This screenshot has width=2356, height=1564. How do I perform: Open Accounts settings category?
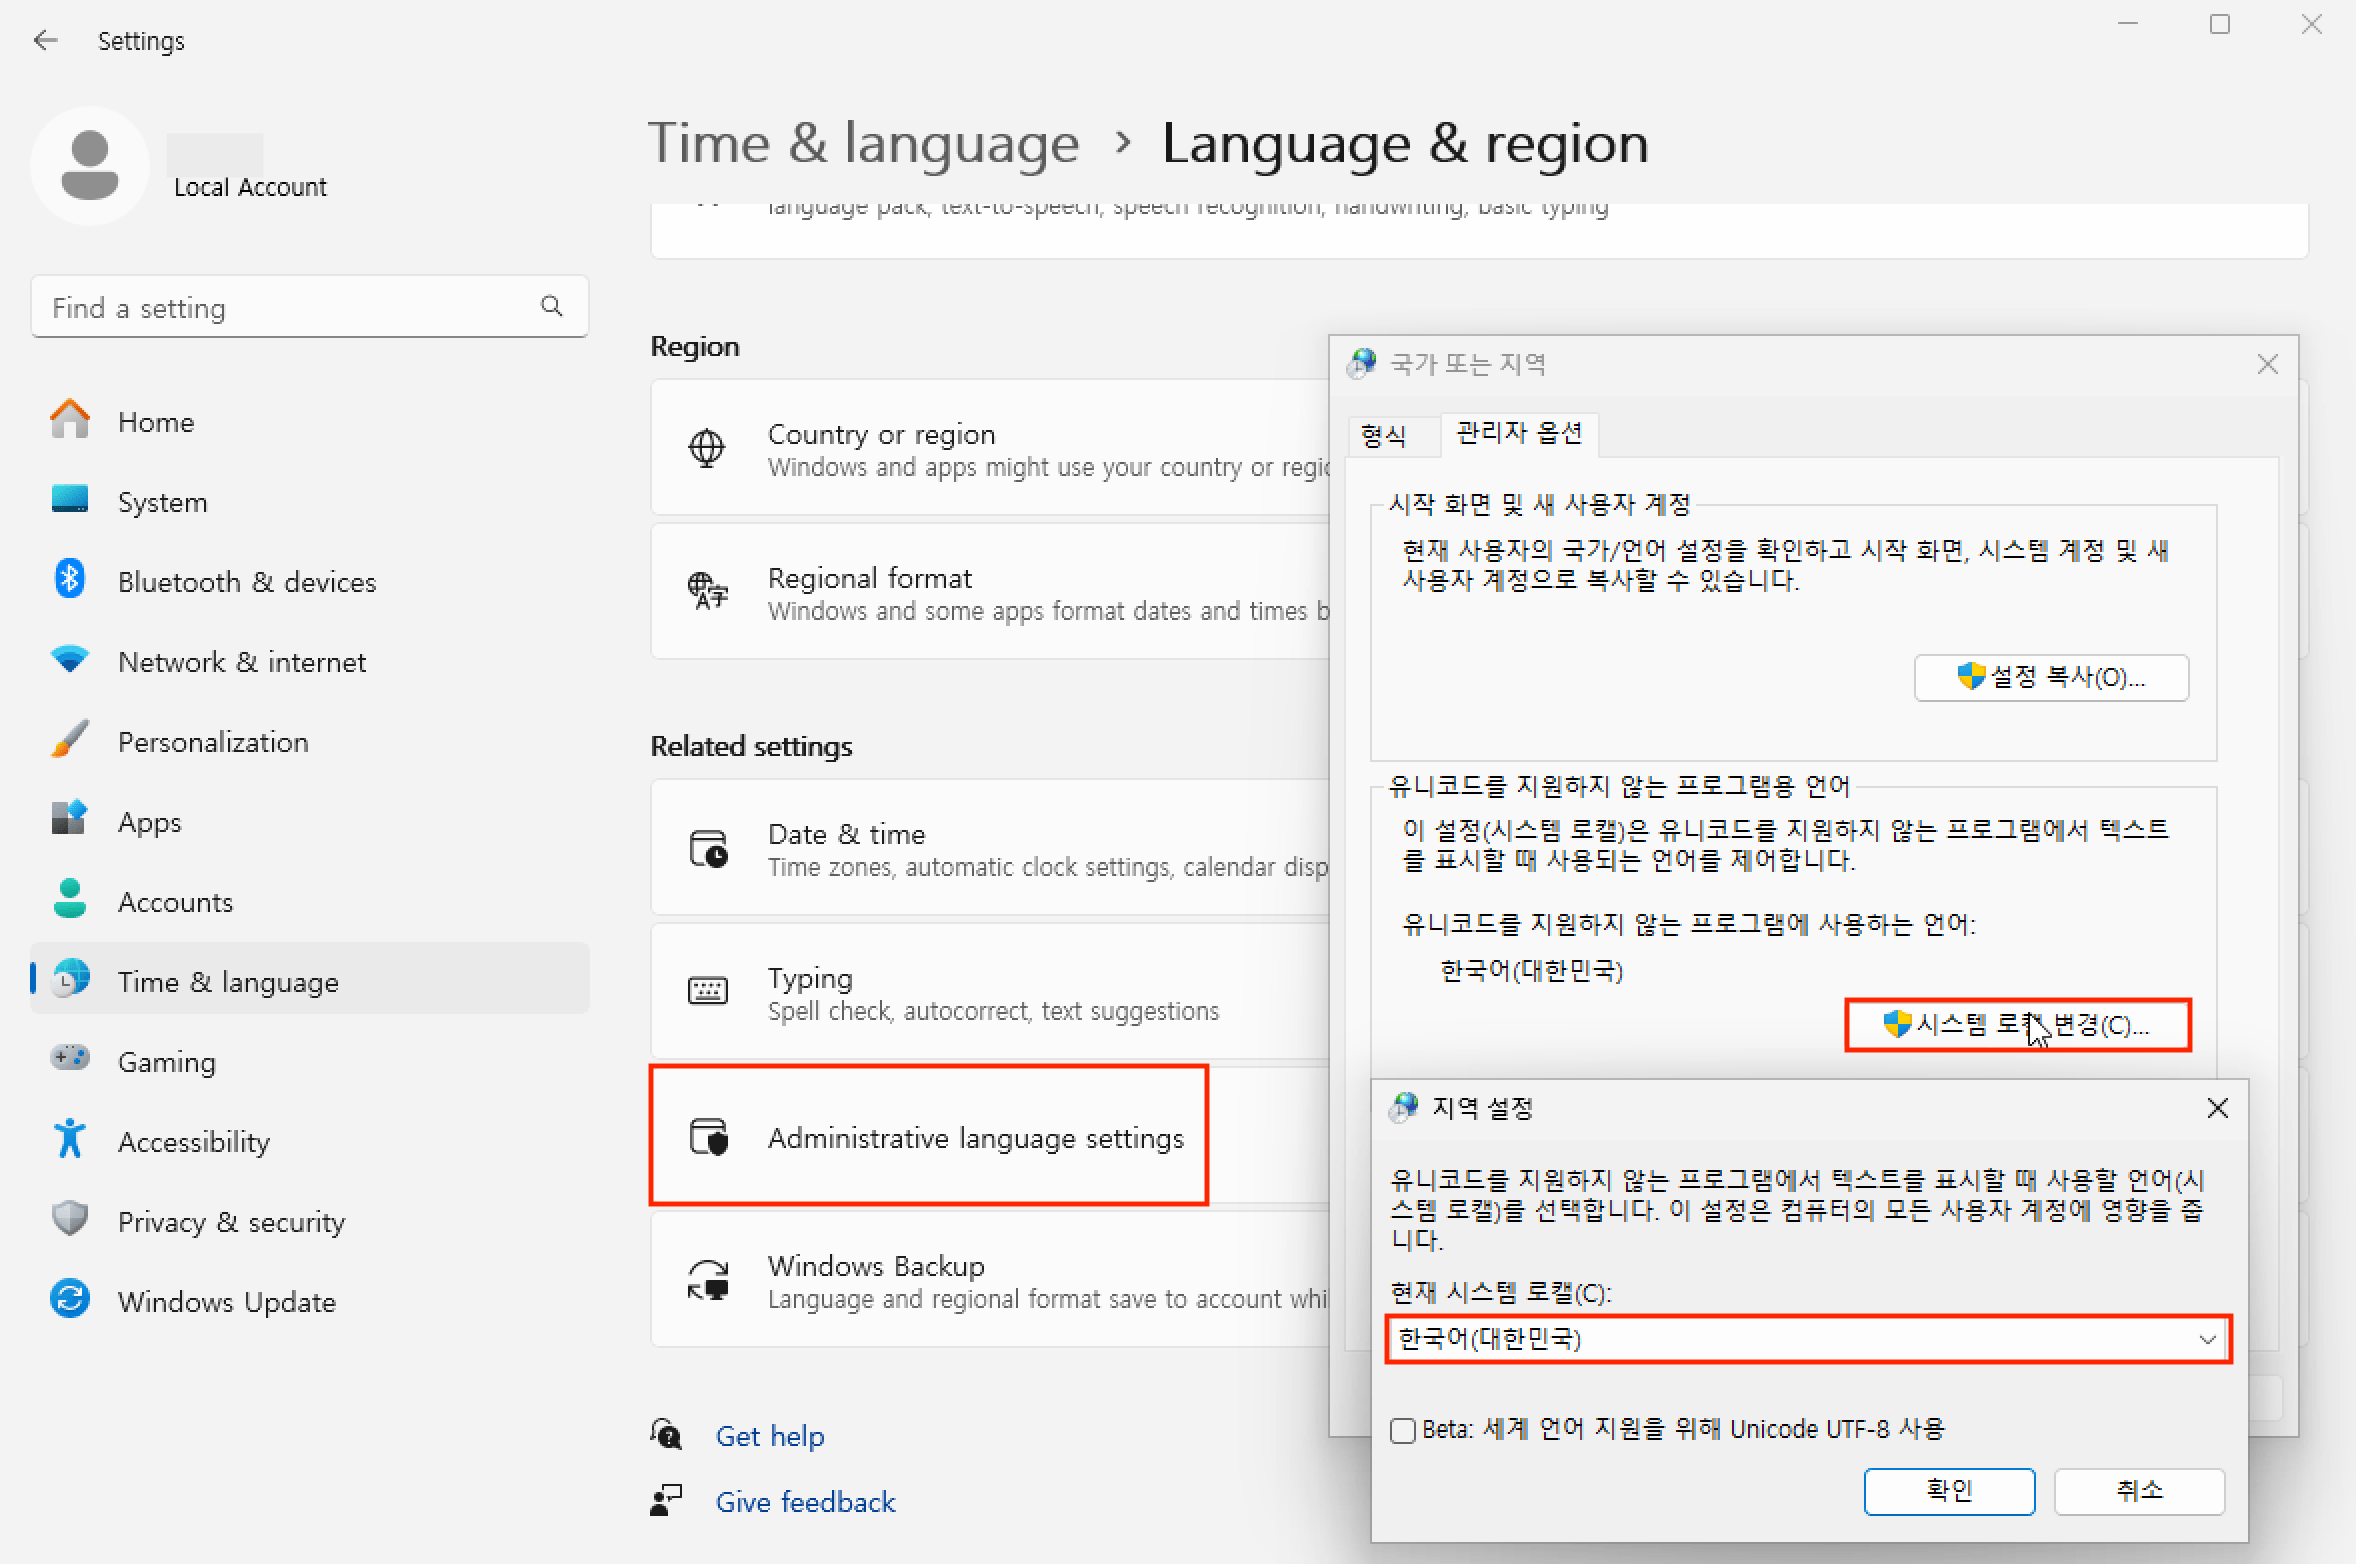[x=310, y=902]
